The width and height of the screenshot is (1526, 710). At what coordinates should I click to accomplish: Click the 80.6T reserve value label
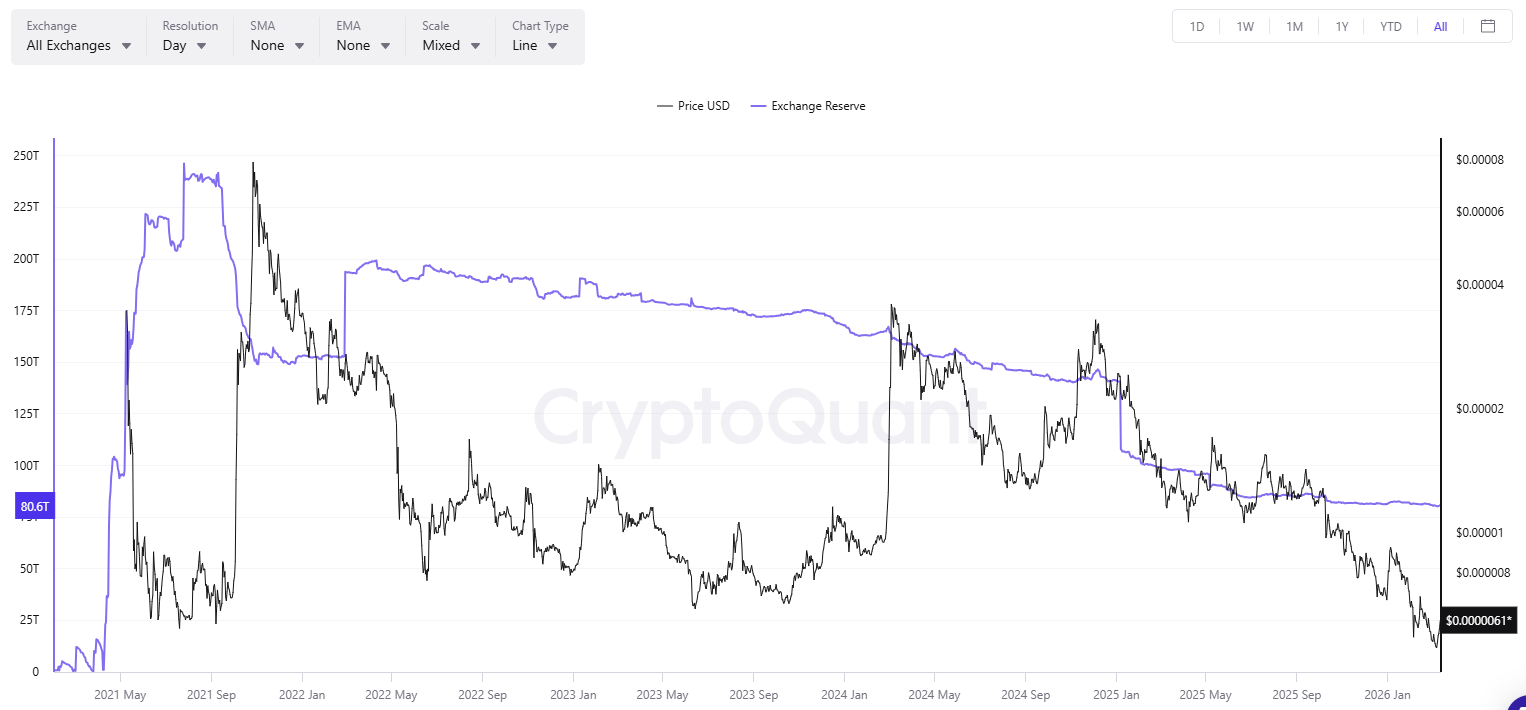click(34, 506)
